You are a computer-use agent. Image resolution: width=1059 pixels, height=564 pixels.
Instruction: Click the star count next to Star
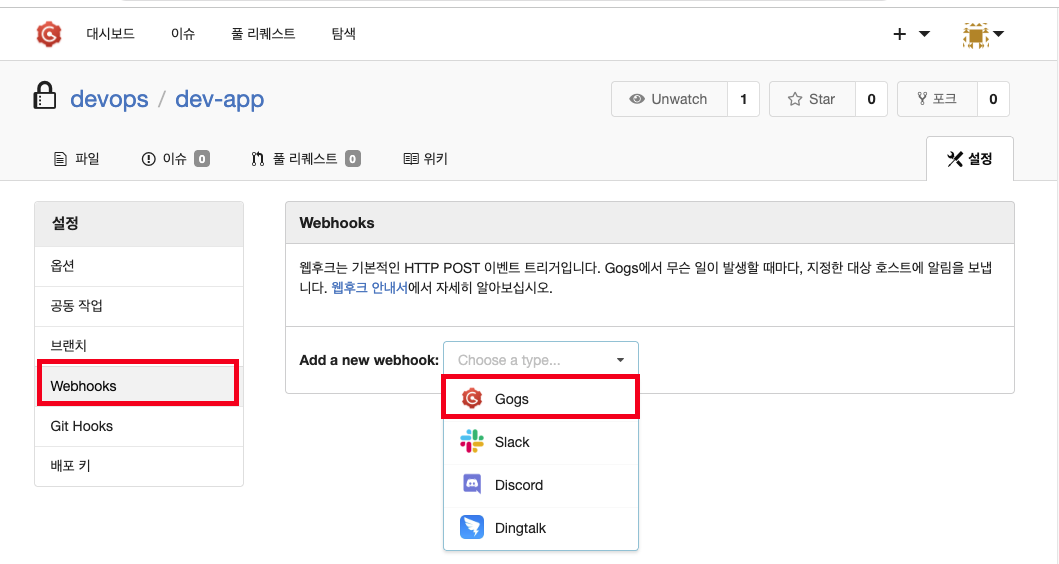(871, 99)
